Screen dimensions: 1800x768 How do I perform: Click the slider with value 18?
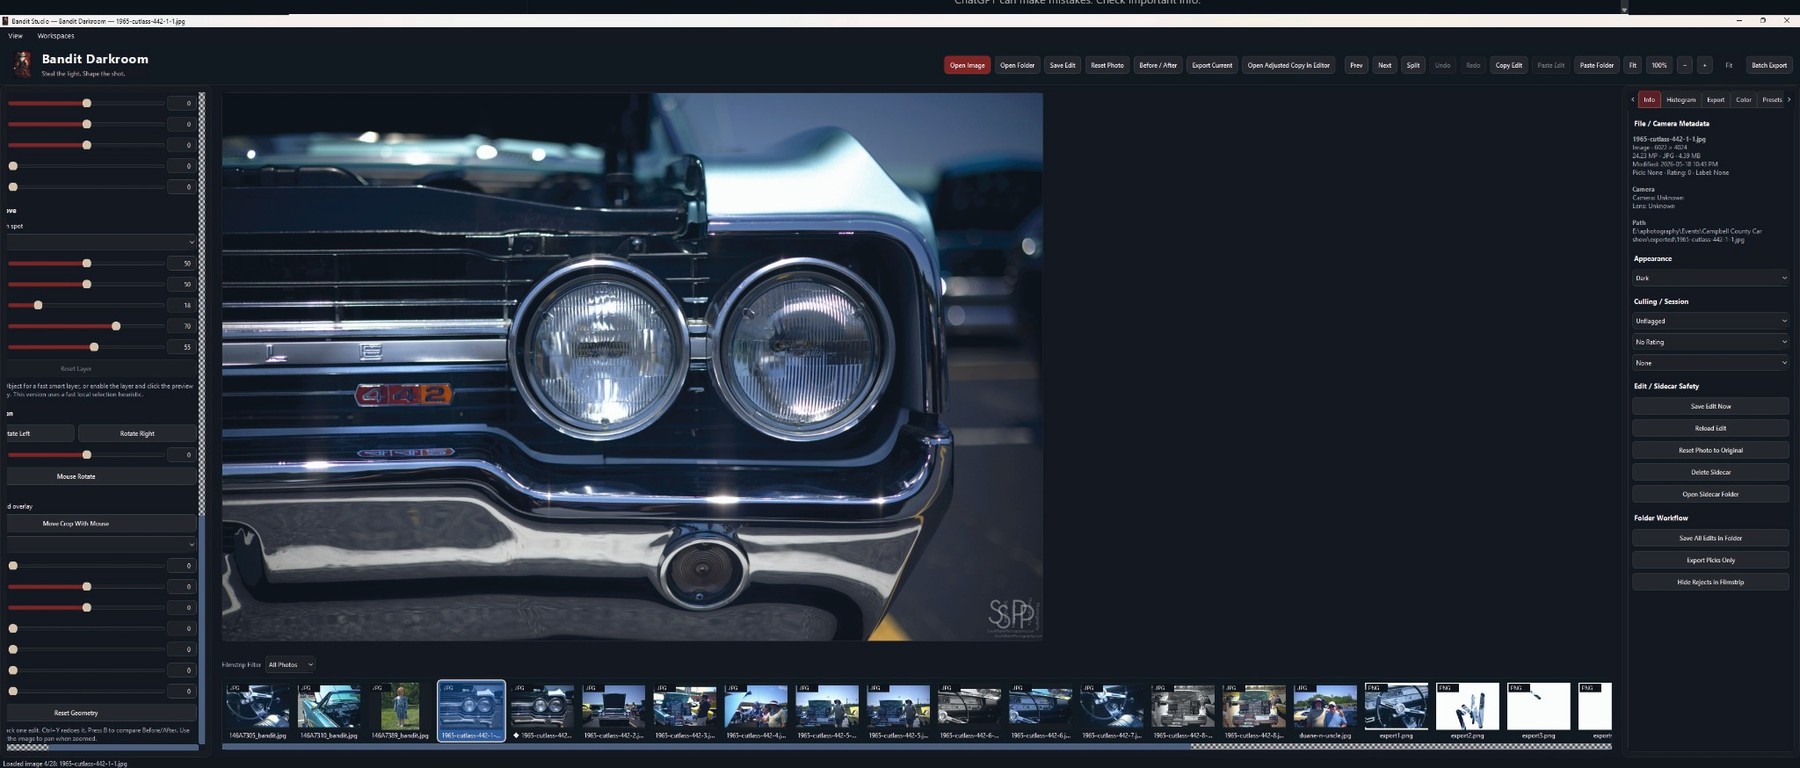86,305
